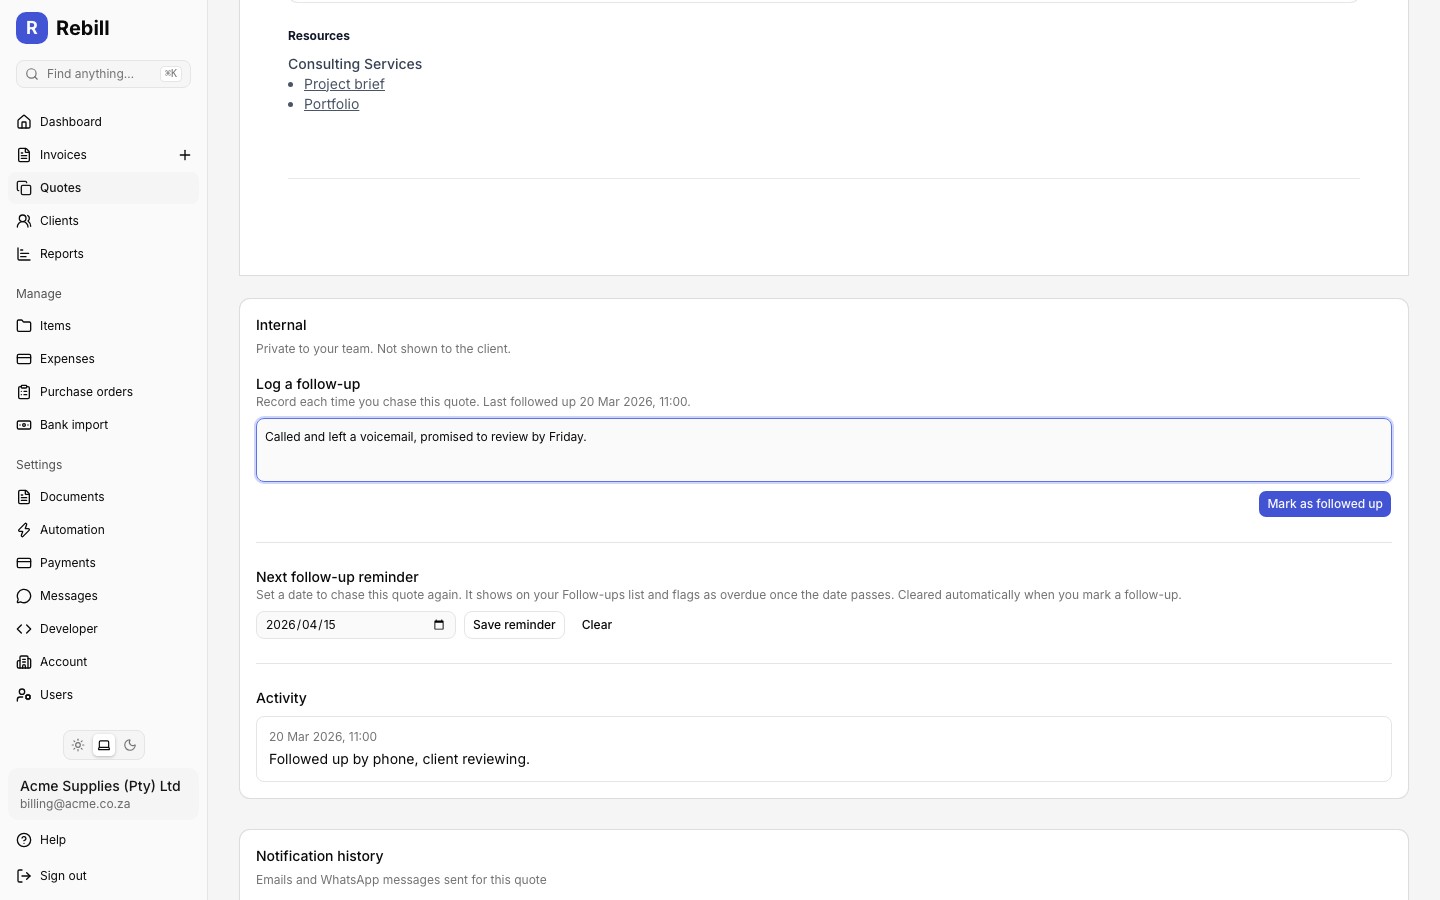Click the Users person icon
The height and width of the screenshot is (900, 1440).
[x=24, y=695]
